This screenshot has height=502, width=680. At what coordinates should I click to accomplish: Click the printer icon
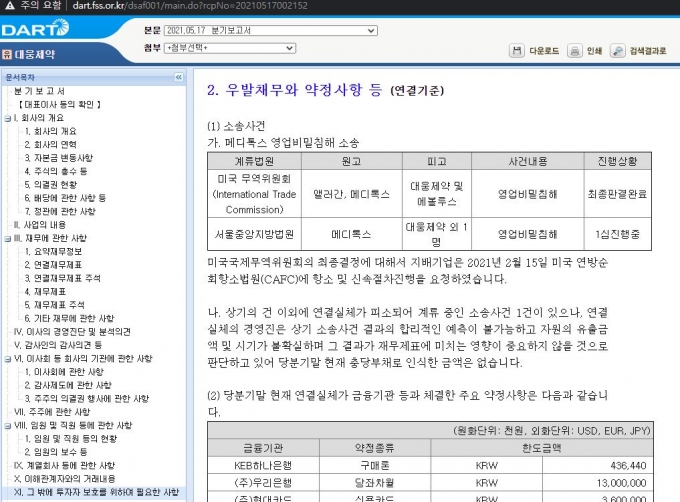[x=575, y=51]
